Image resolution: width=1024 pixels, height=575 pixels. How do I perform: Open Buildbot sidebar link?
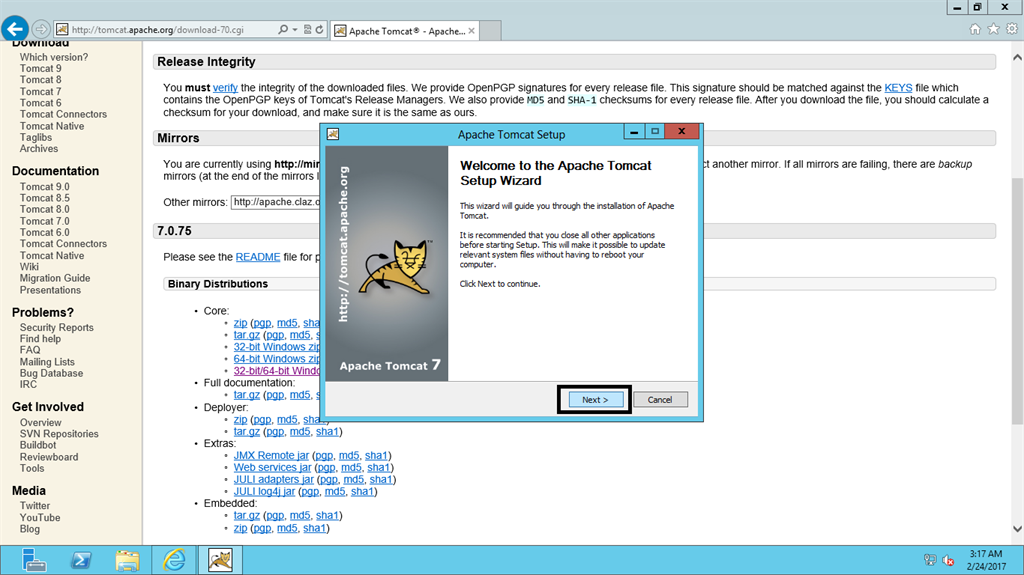coord(38,445)
